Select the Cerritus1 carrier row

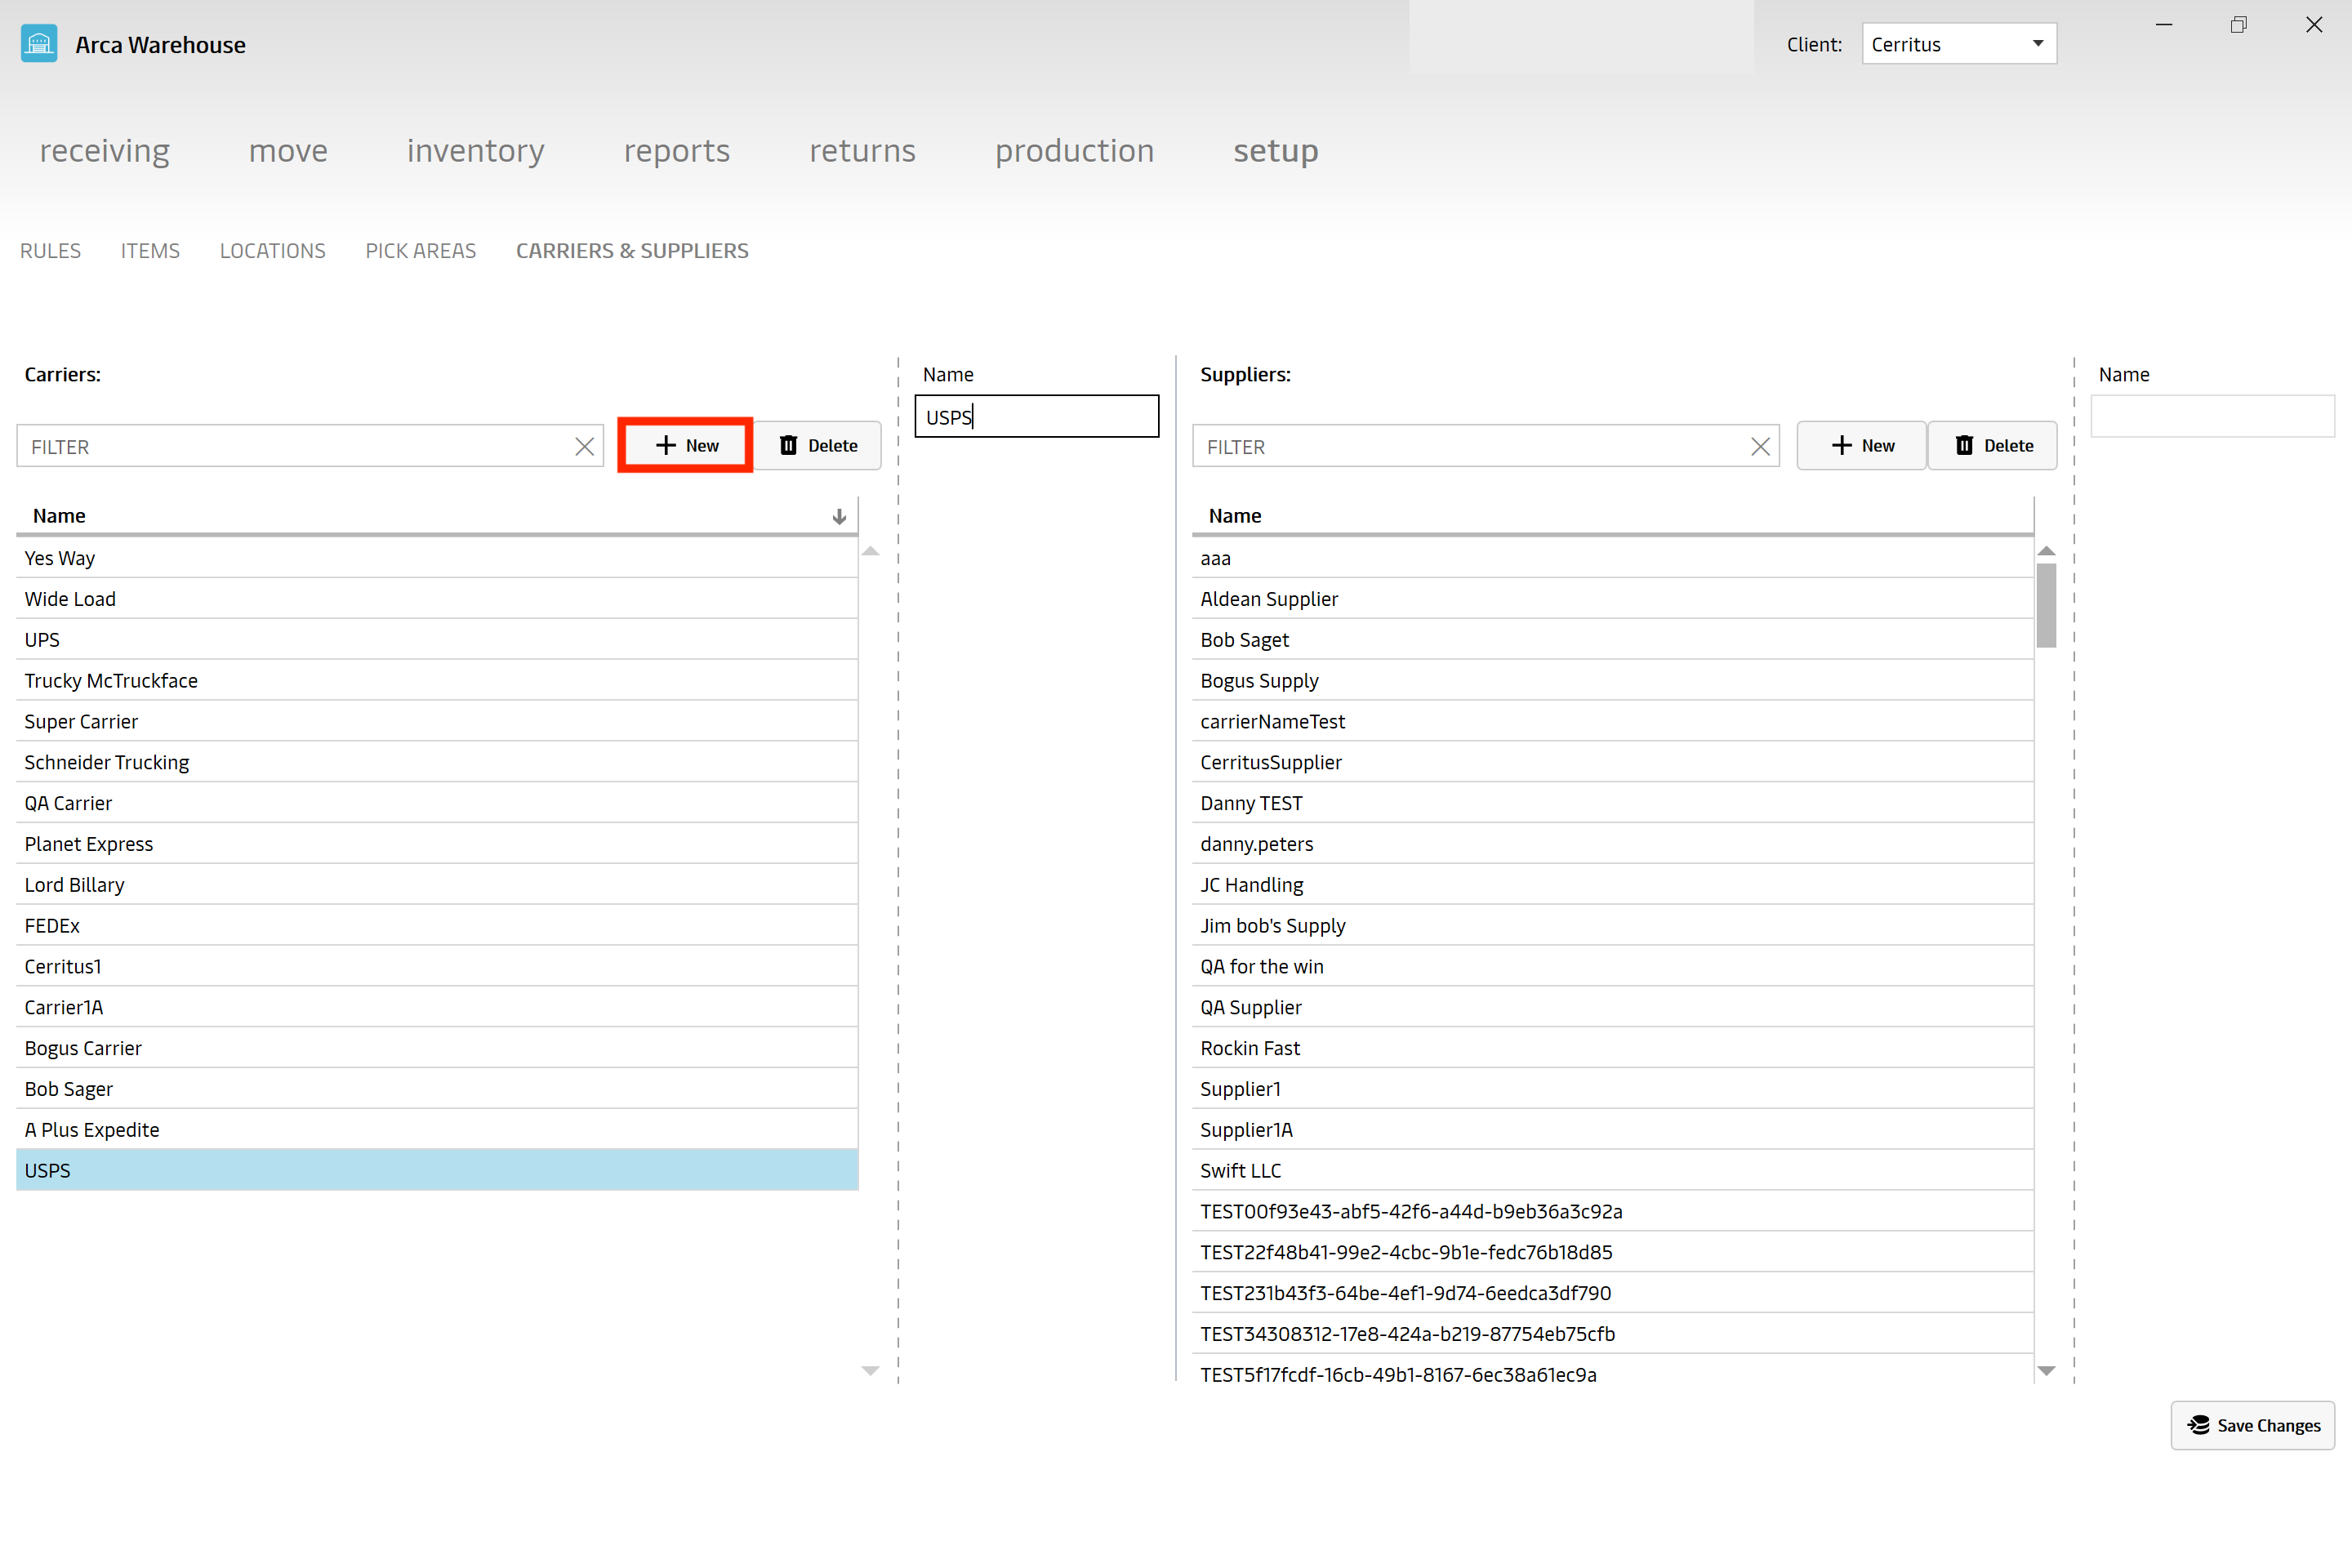[437, 967]
